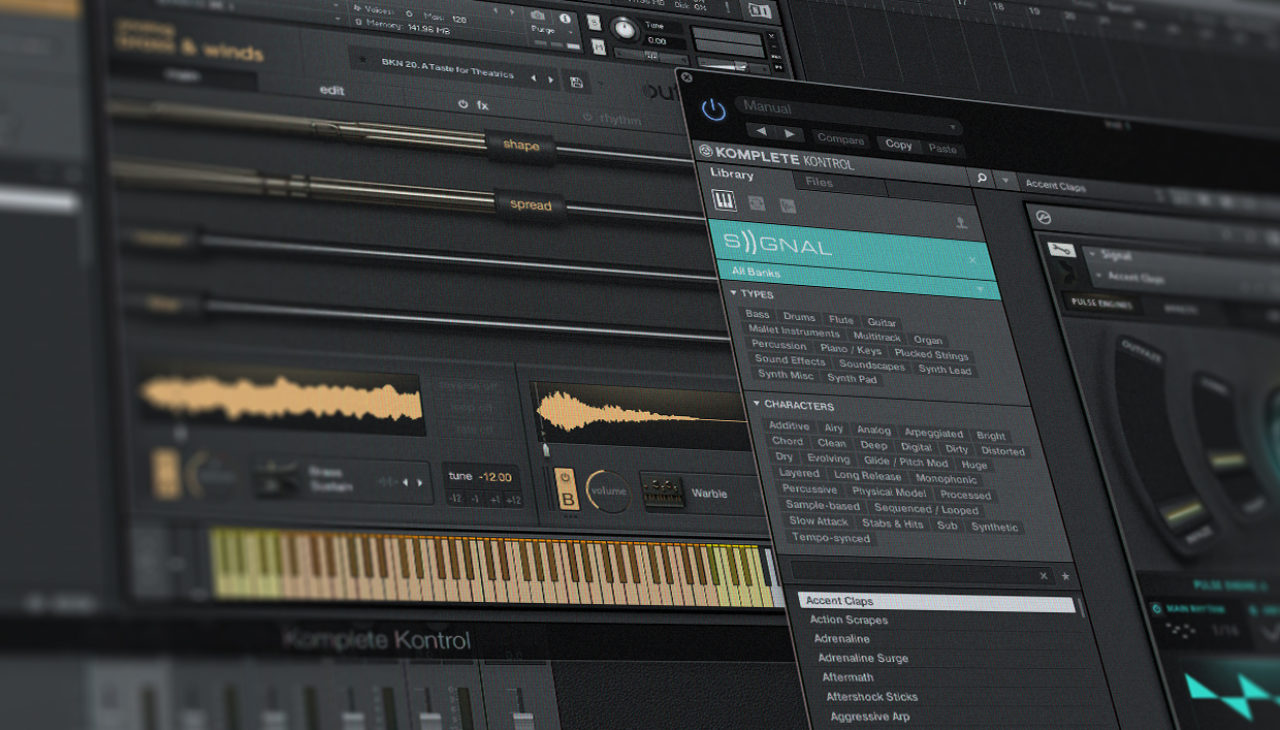Click the favorites star above the preset list
The image size is (1280, 730).
tap(1064, 577)
